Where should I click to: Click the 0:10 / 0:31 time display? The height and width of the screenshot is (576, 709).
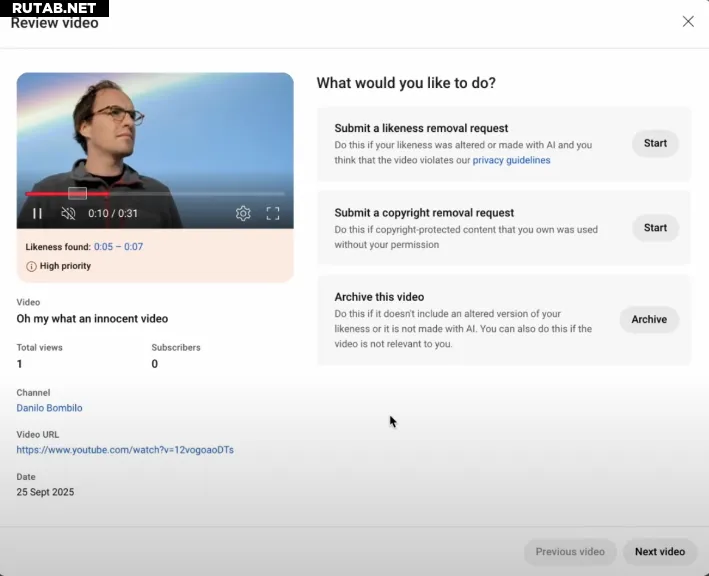[113, 213]
